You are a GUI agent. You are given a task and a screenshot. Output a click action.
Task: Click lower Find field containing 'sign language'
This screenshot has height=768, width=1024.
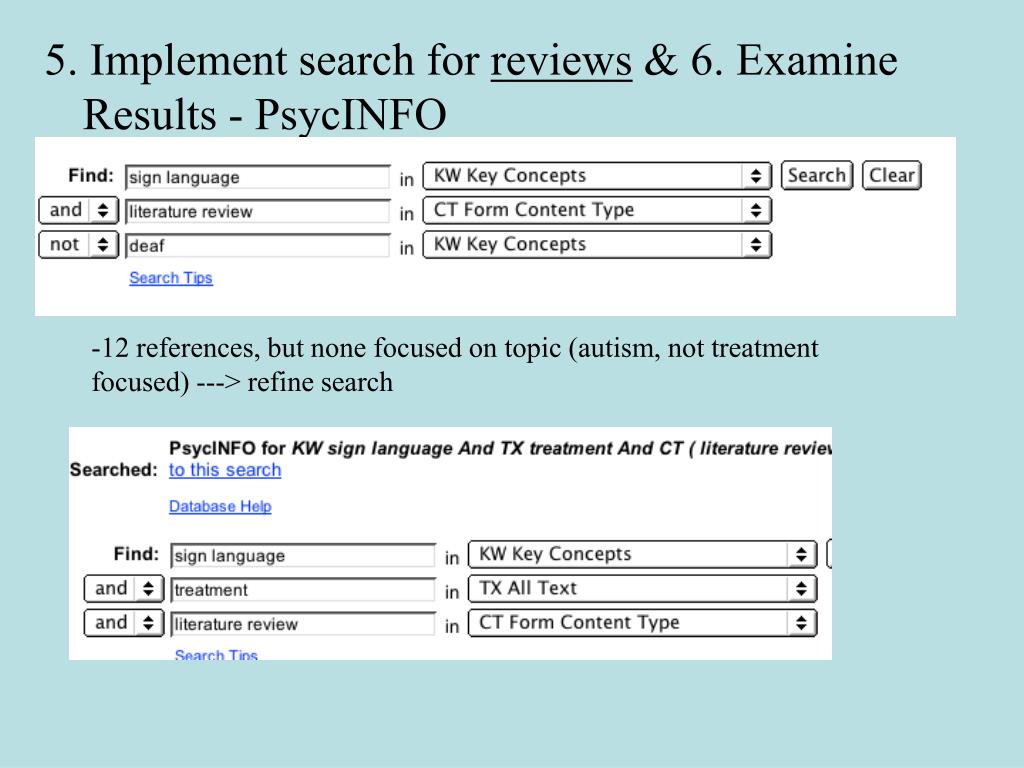pyautogui.click(x=302, y=555)
